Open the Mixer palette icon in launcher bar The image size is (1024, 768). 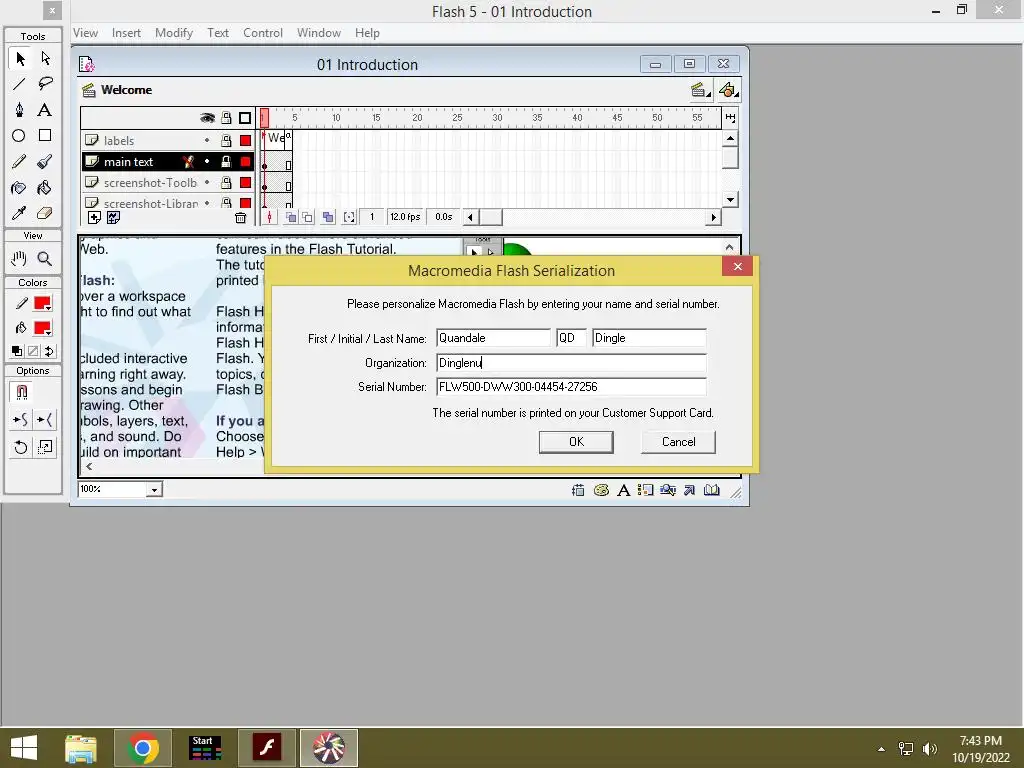click(601, 490)
